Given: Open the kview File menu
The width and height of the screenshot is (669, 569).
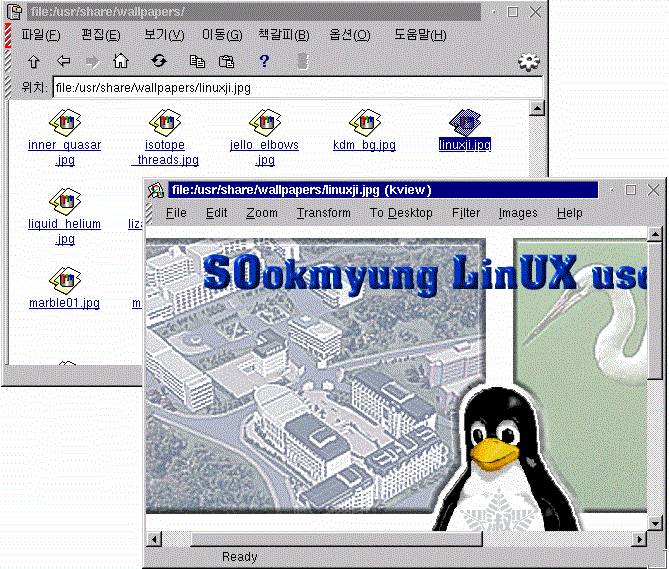Looking at the screenshot, I should (x=176, y=213).
